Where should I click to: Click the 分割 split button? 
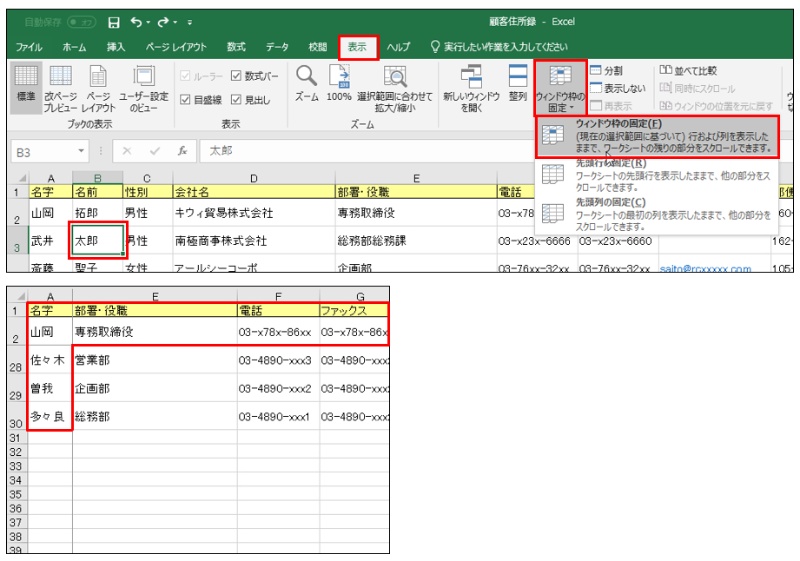click(606, 71)
